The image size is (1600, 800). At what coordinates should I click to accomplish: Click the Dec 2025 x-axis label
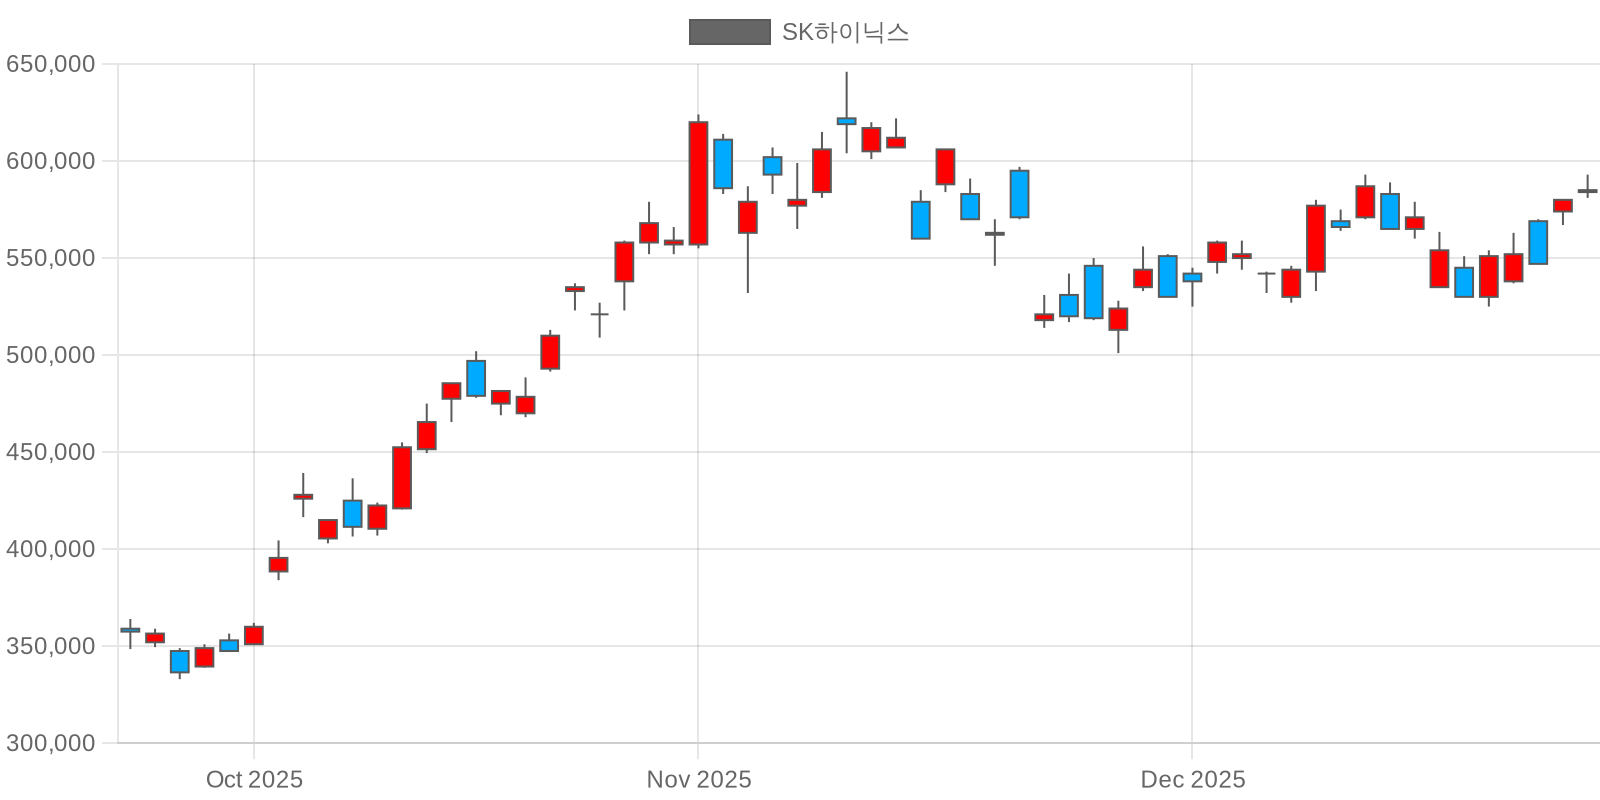(1192, 780)
